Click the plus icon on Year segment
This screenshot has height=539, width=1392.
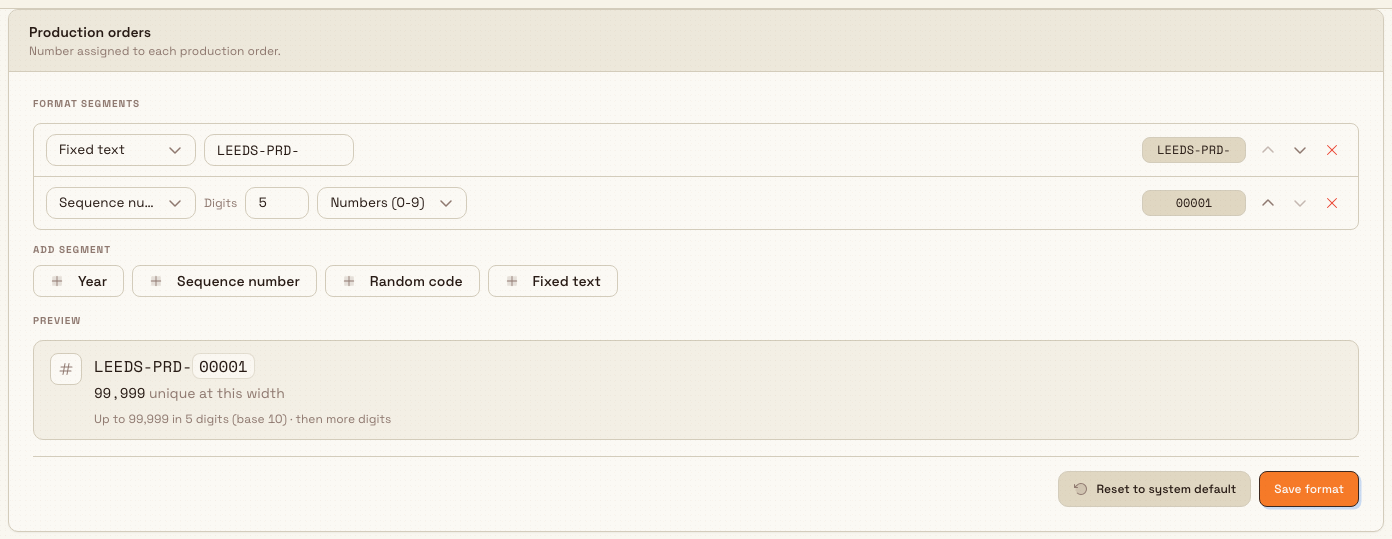pyautogui.click(x=57, y=281)
